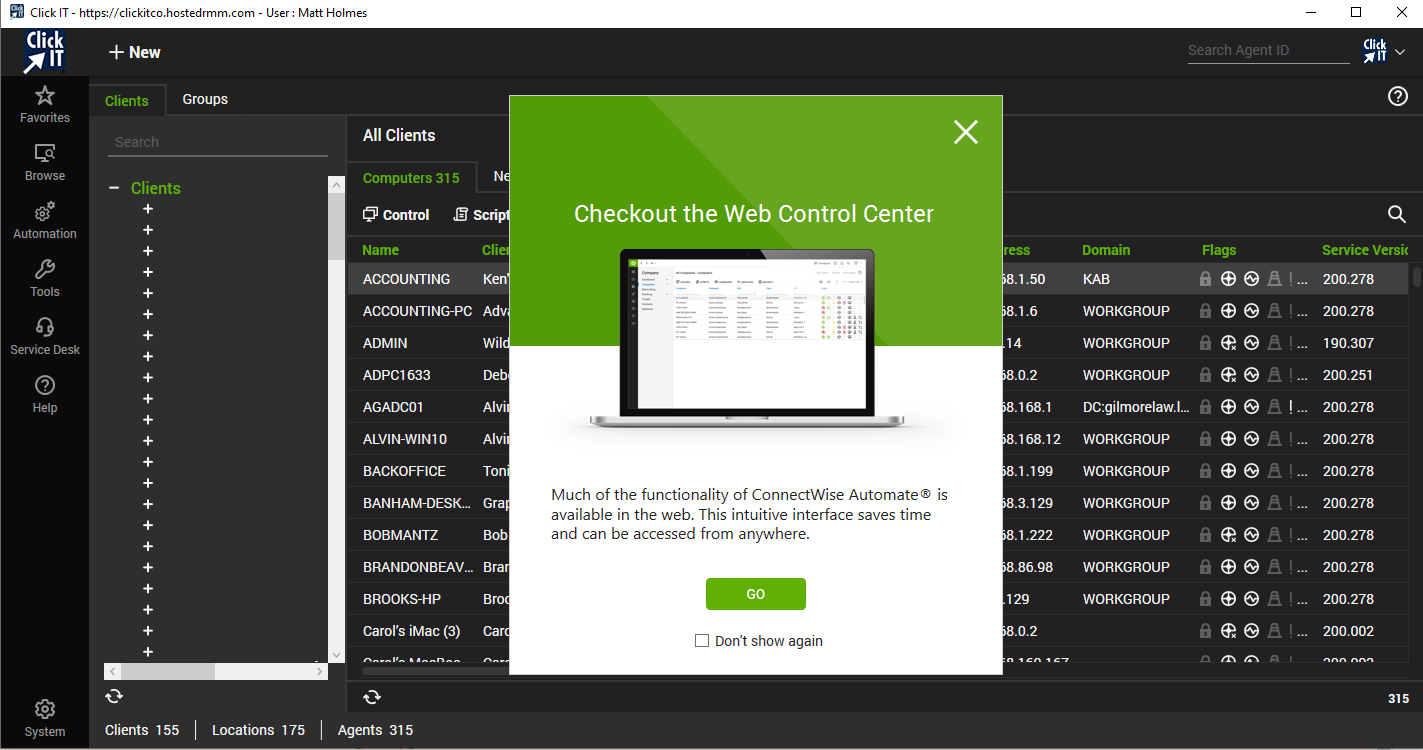
Task: Collapse the Clients tree root node
Action: coord(114,188)
